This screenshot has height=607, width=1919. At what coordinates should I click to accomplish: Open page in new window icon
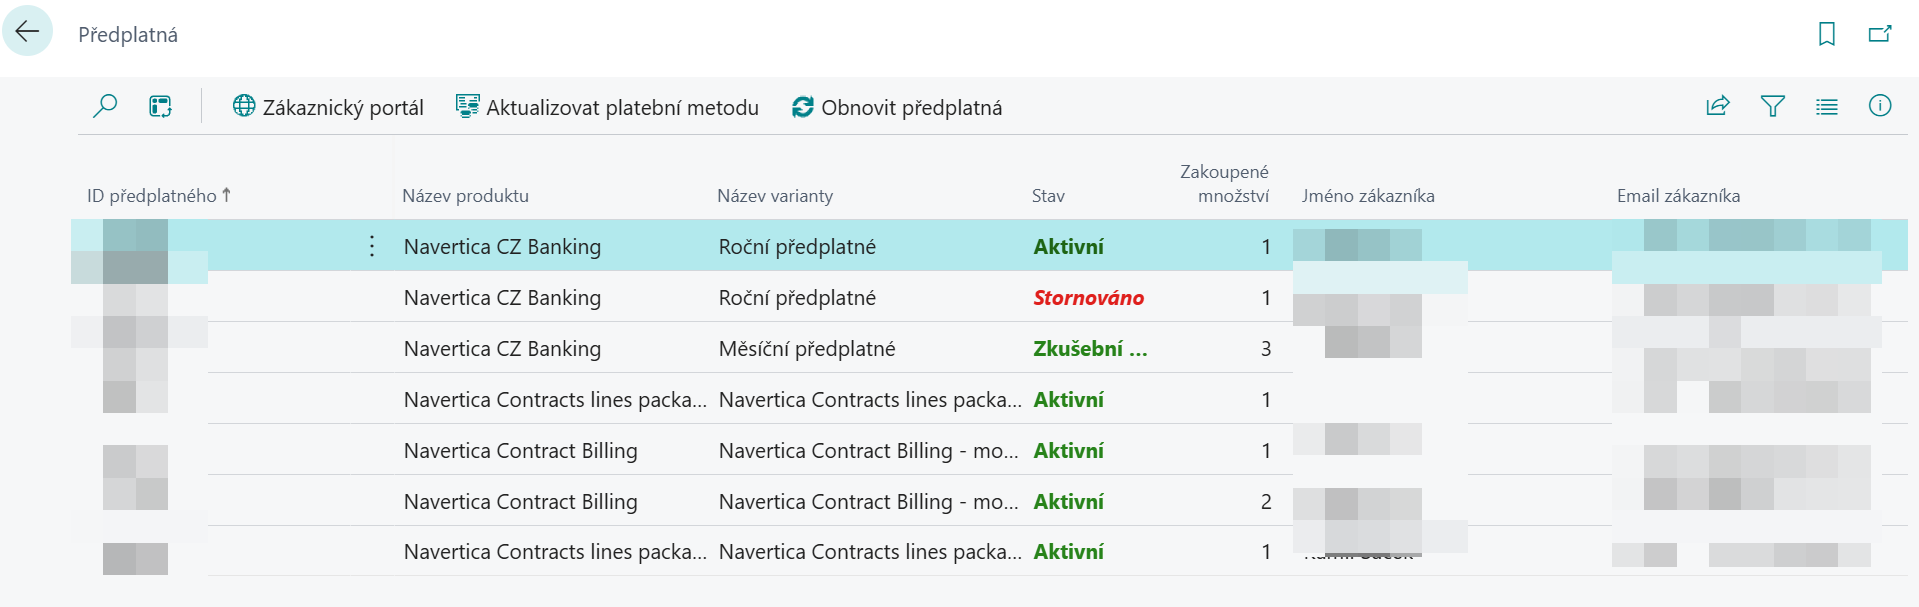[x=1879, y=33]
